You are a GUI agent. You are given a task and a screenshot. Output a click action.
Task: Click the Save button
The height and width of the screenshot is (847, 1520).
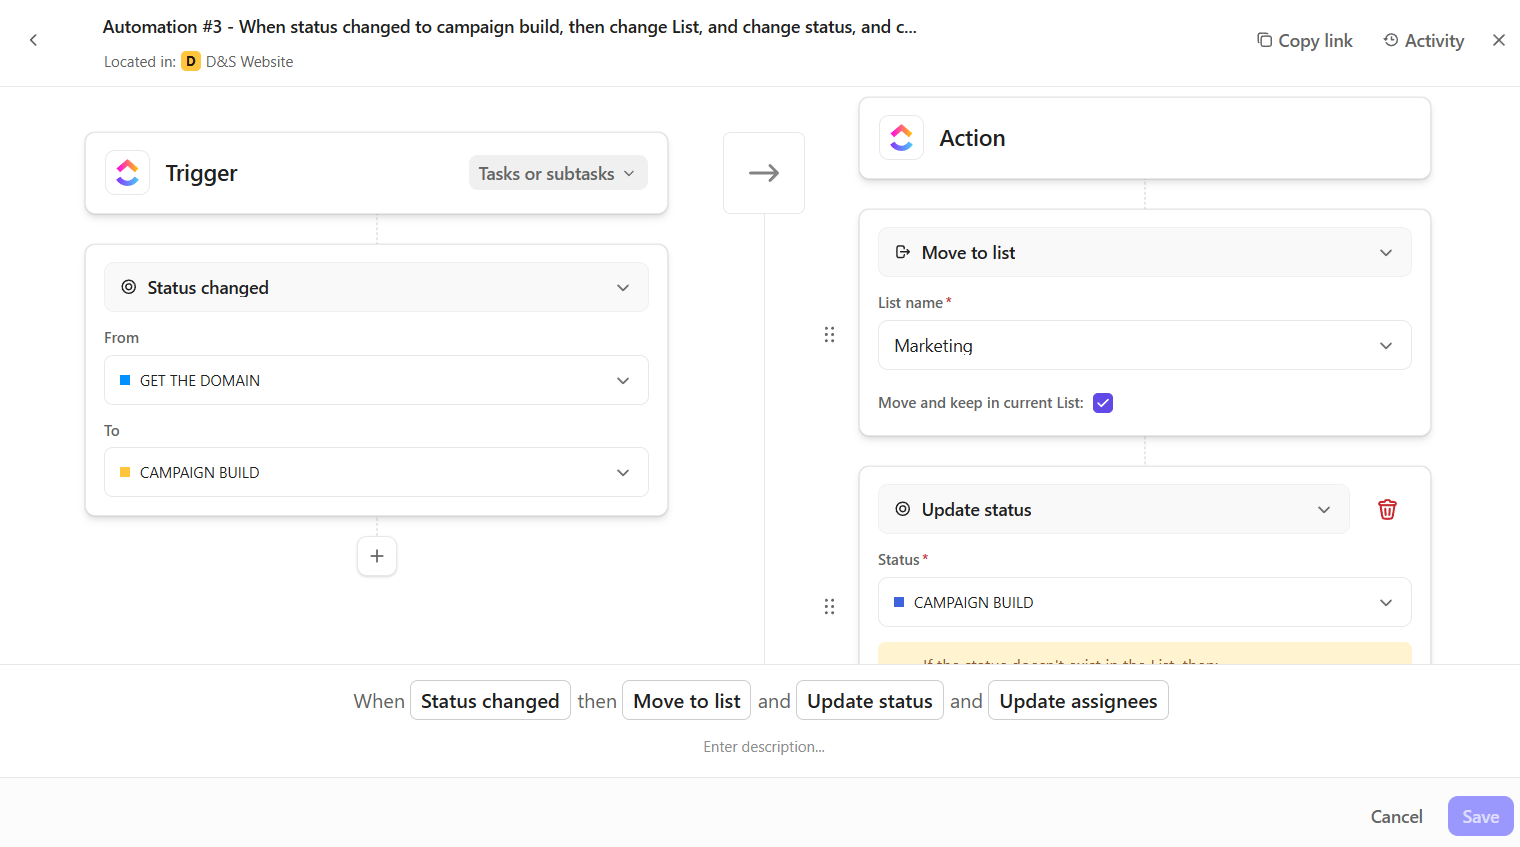tap(1481, 816)
